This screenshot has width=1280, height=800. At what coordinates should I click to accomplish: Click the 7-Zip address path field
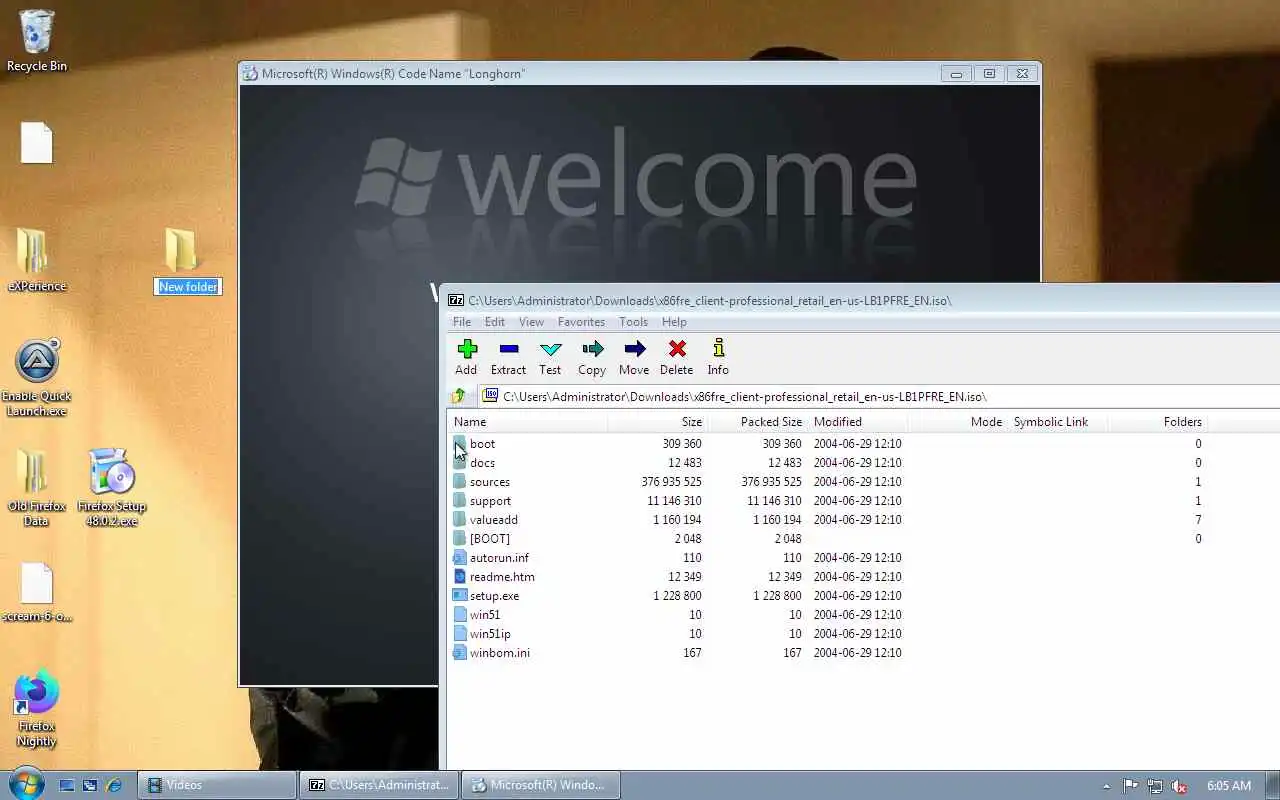click(880, 397)
